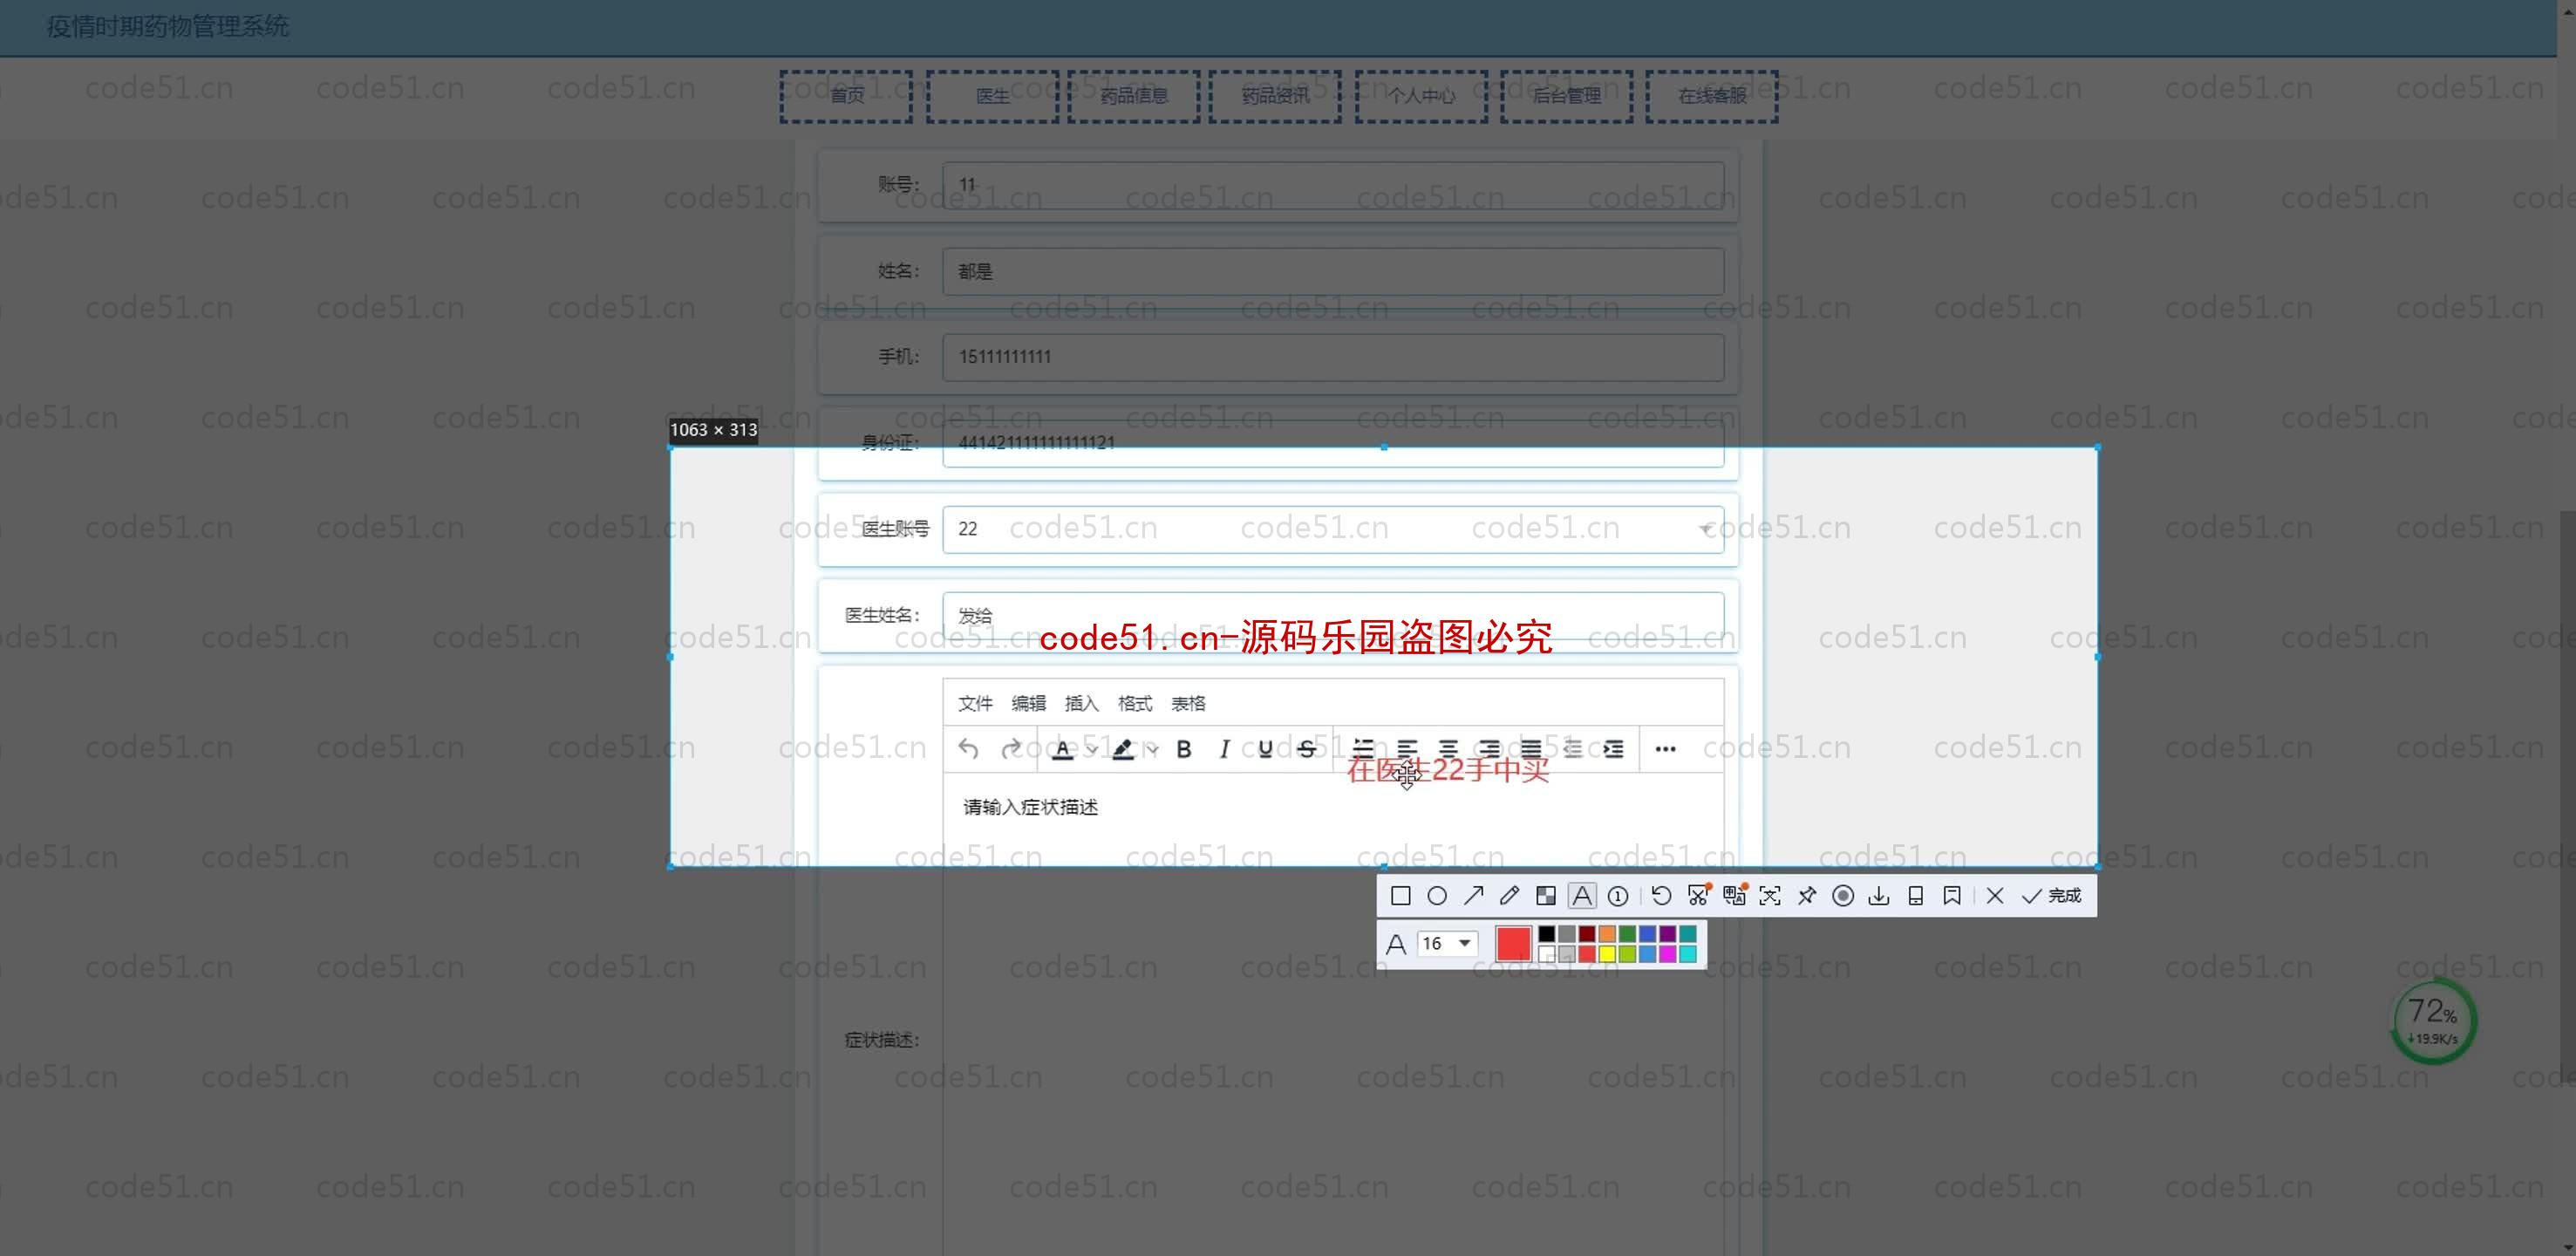Open the font size 16 dropdown

click(x=1447, y=943)
